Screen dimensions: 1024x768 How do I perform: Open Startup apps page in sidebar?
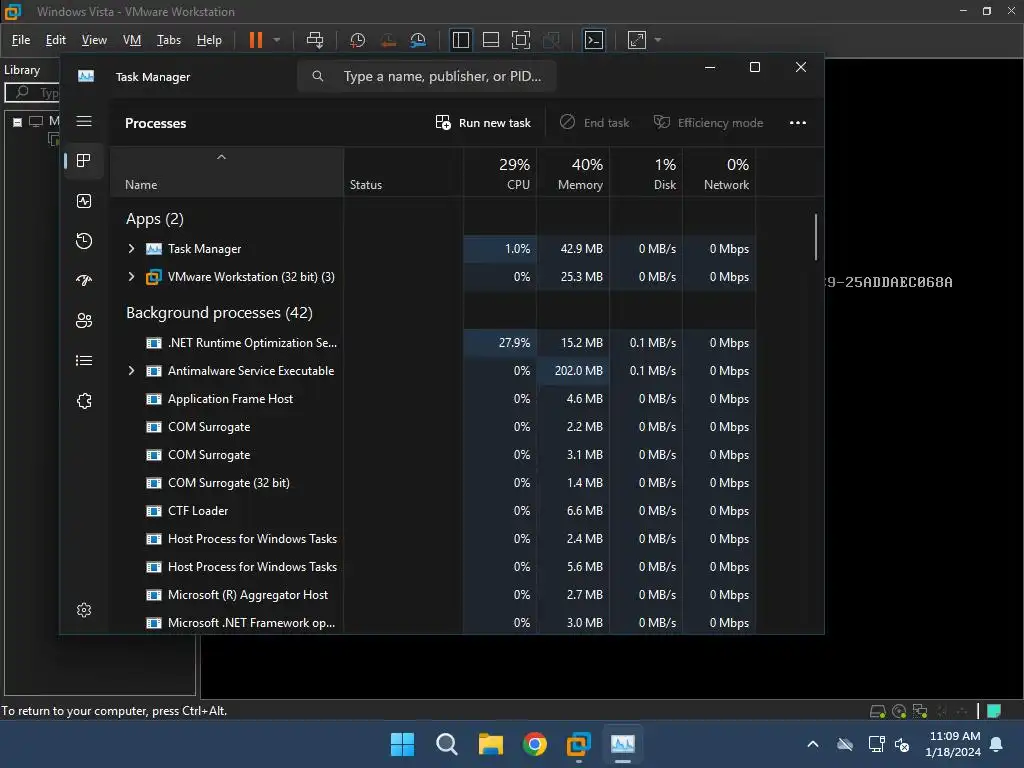84,281
